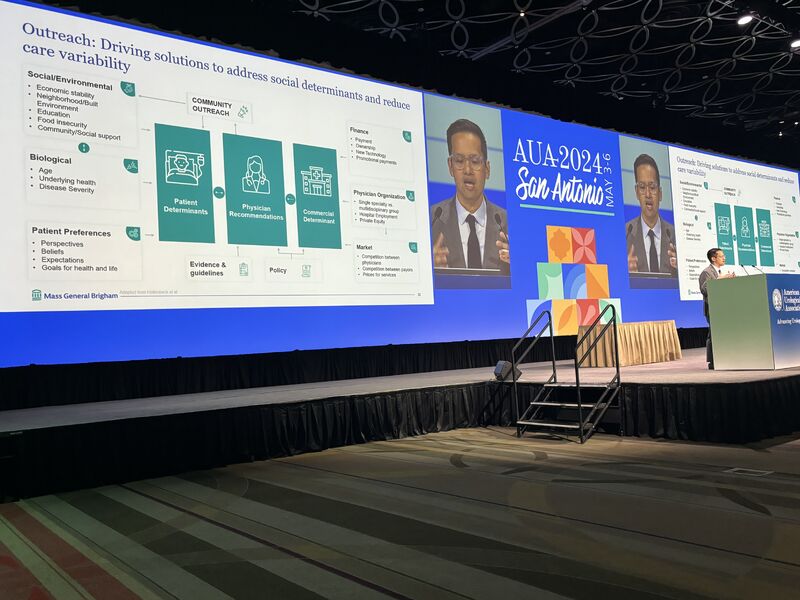Click the 'Beliefs' bullet
This screenshot has width=800, height=600.
(53, 252)
